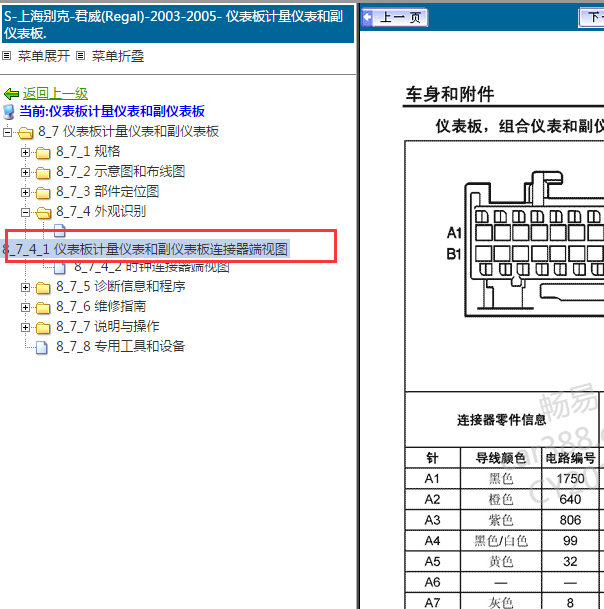The image size is (604, 609).
Task: Click pin cell A6 in table
Action: 432,582
